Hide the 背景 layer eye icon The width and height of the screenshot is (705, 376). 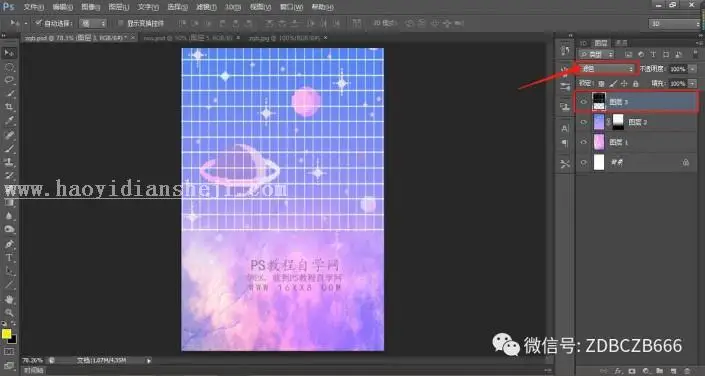click(584, 162)
